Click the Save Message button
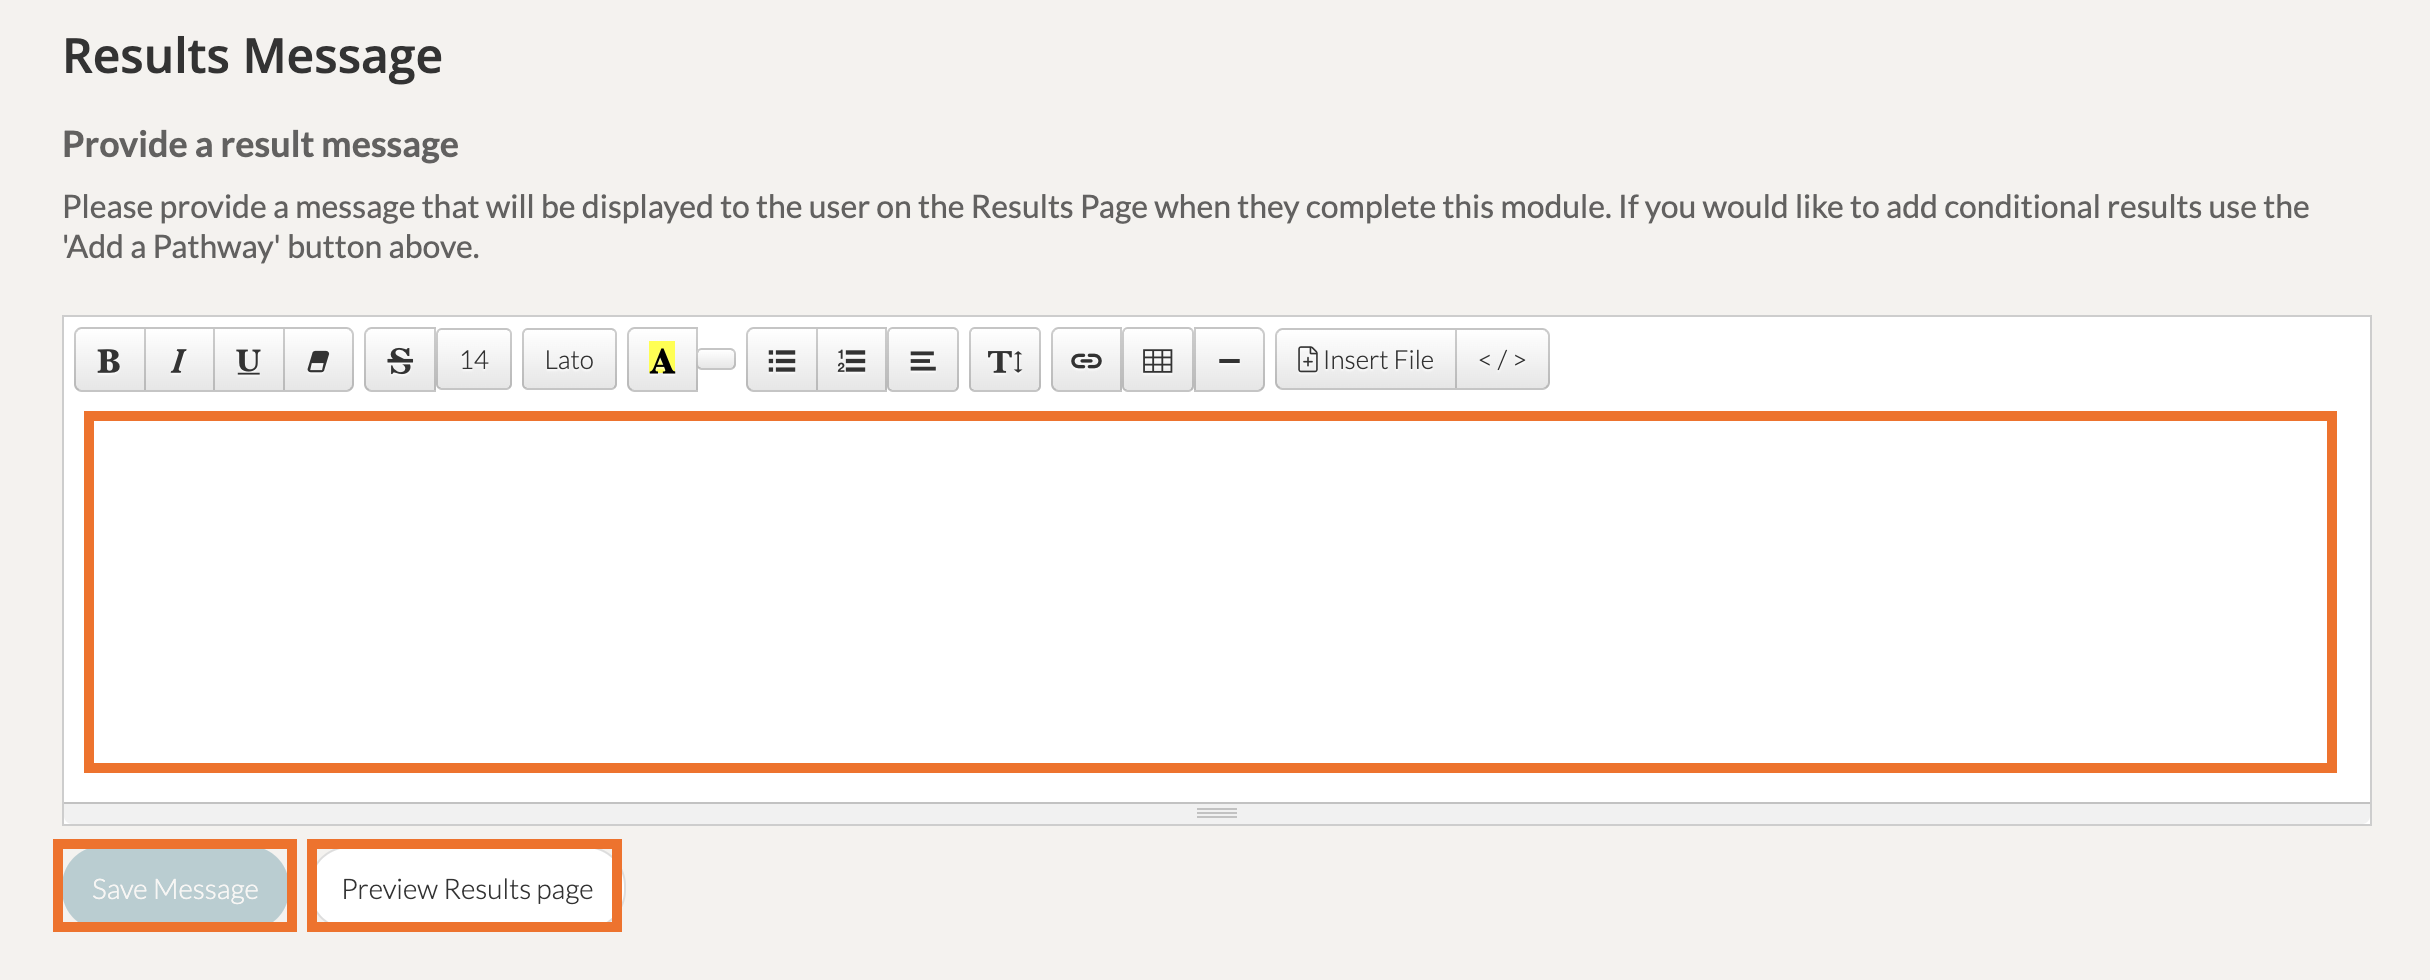Screen dimensions: 2430x980 (x=175, y=888)
